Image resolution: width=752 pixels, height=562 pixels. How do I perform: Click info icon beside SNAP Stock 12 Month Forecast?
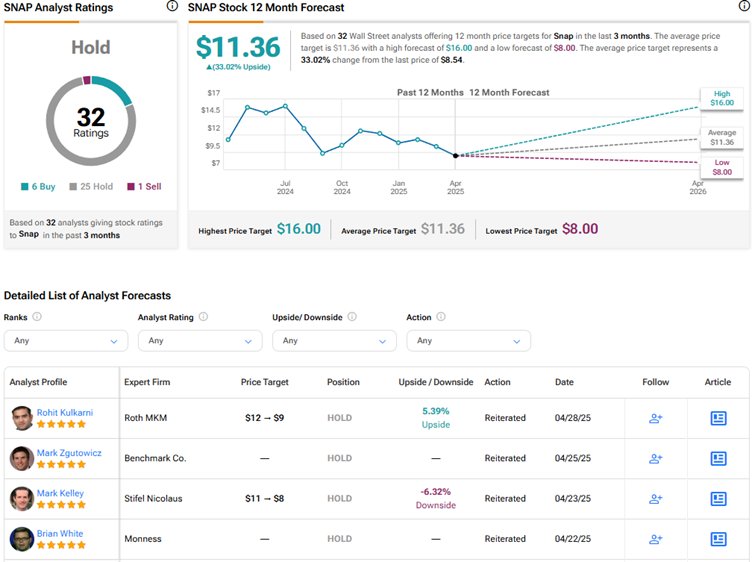tap(744, 6)
